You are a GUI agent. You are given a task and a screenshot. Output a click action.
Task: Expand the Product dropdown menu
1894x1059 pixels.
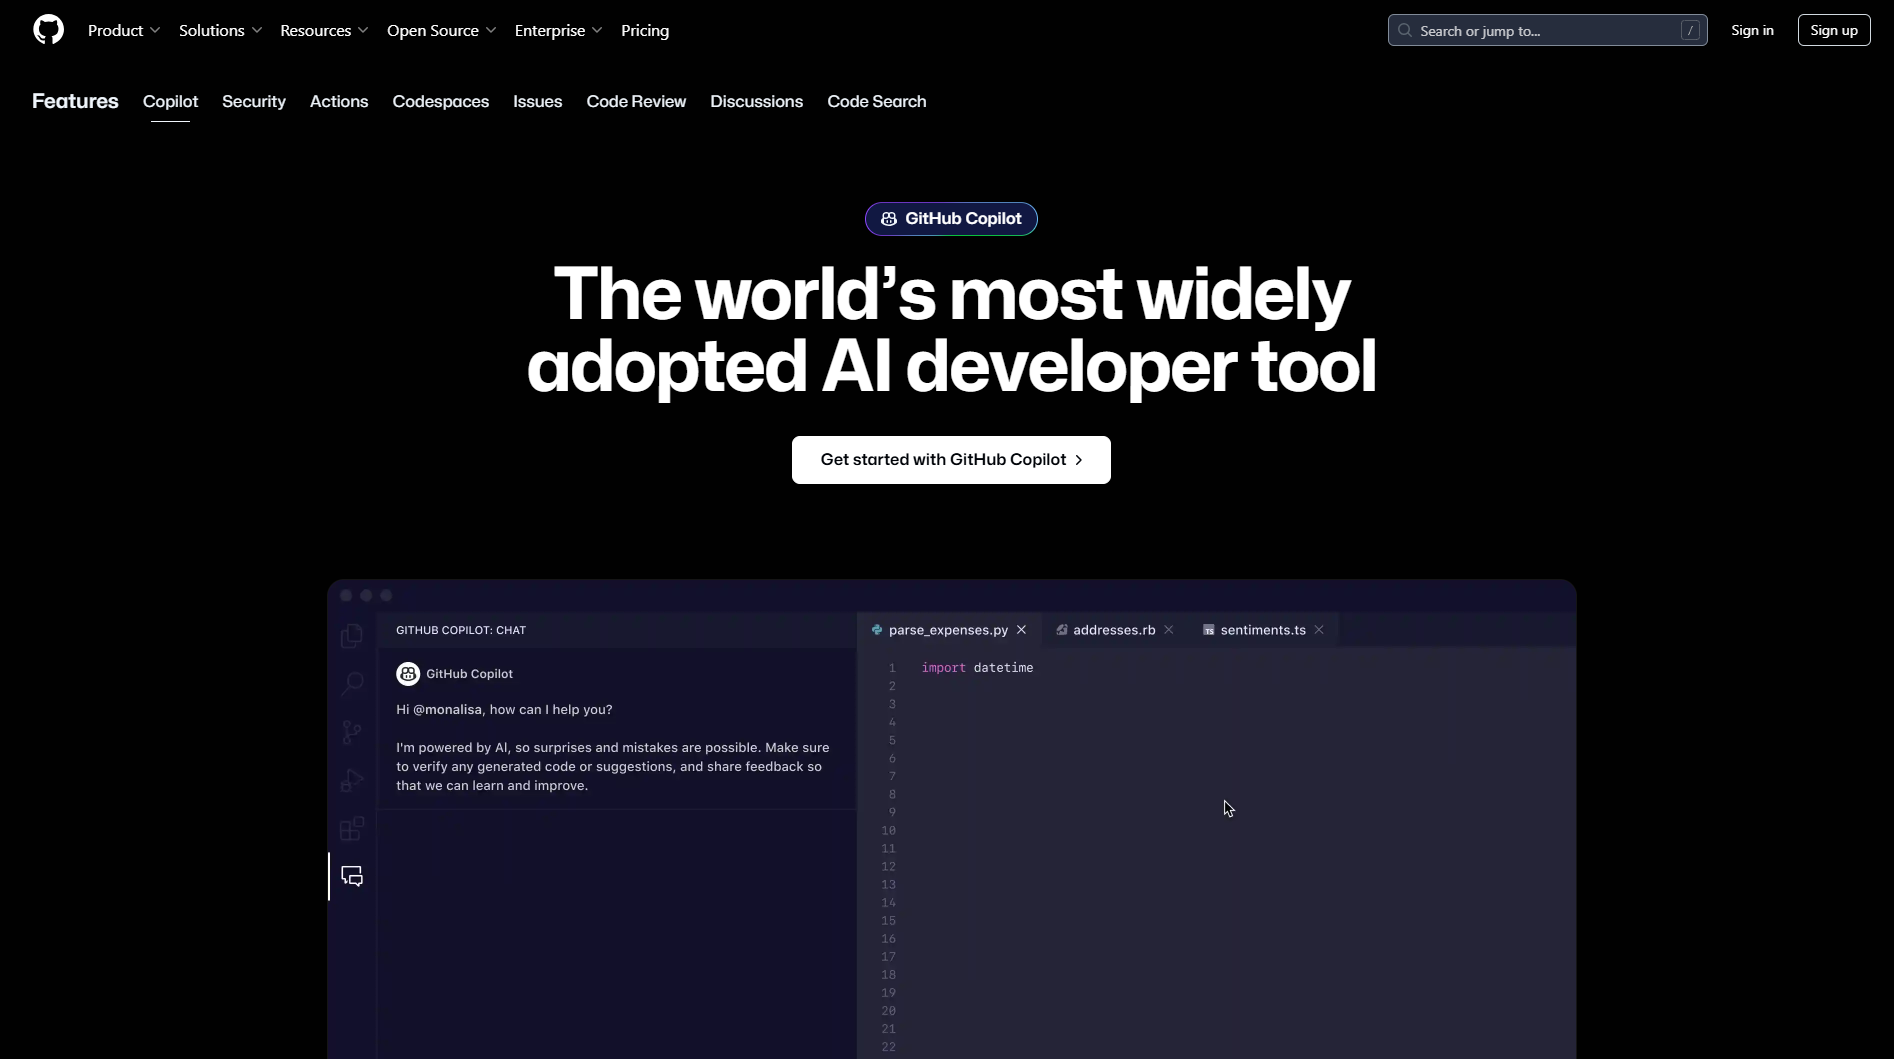click(x=124, y=30)
